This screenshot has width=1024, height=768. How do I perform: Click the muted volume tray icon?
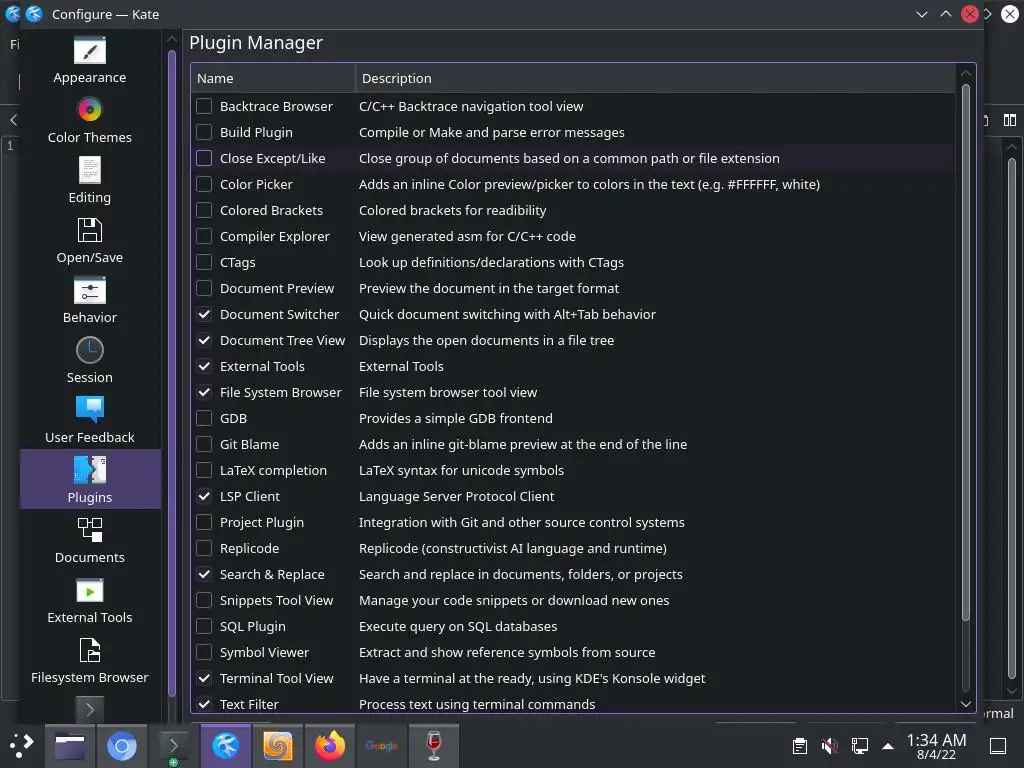click(x=829, y=746)
